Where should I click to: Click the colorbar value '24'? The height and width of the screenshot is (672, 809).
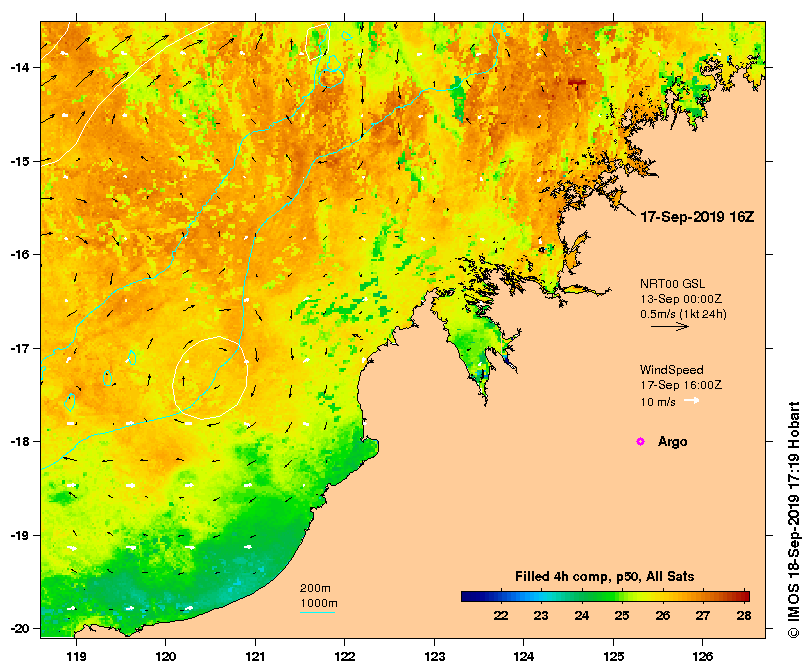click(582, 615)
